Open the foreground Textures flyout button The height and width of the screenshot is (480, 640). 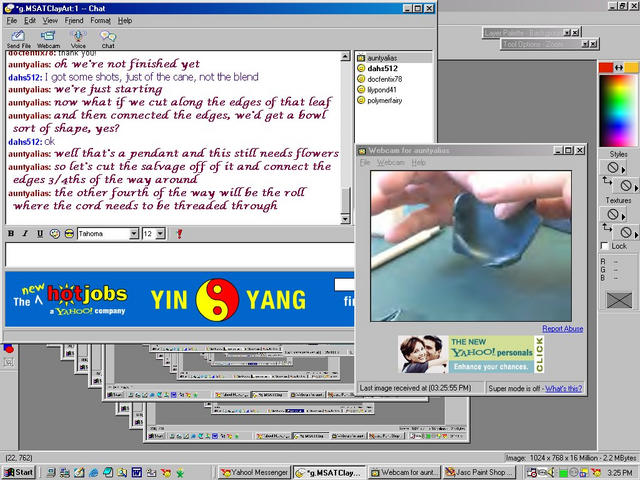click(x=613, y=214)
